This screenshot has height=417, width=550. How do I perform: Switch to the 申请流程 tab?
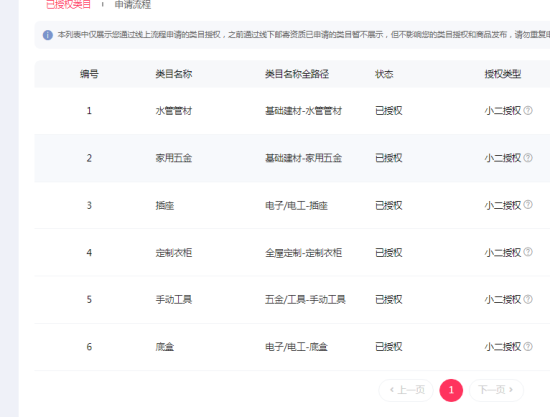133,5
